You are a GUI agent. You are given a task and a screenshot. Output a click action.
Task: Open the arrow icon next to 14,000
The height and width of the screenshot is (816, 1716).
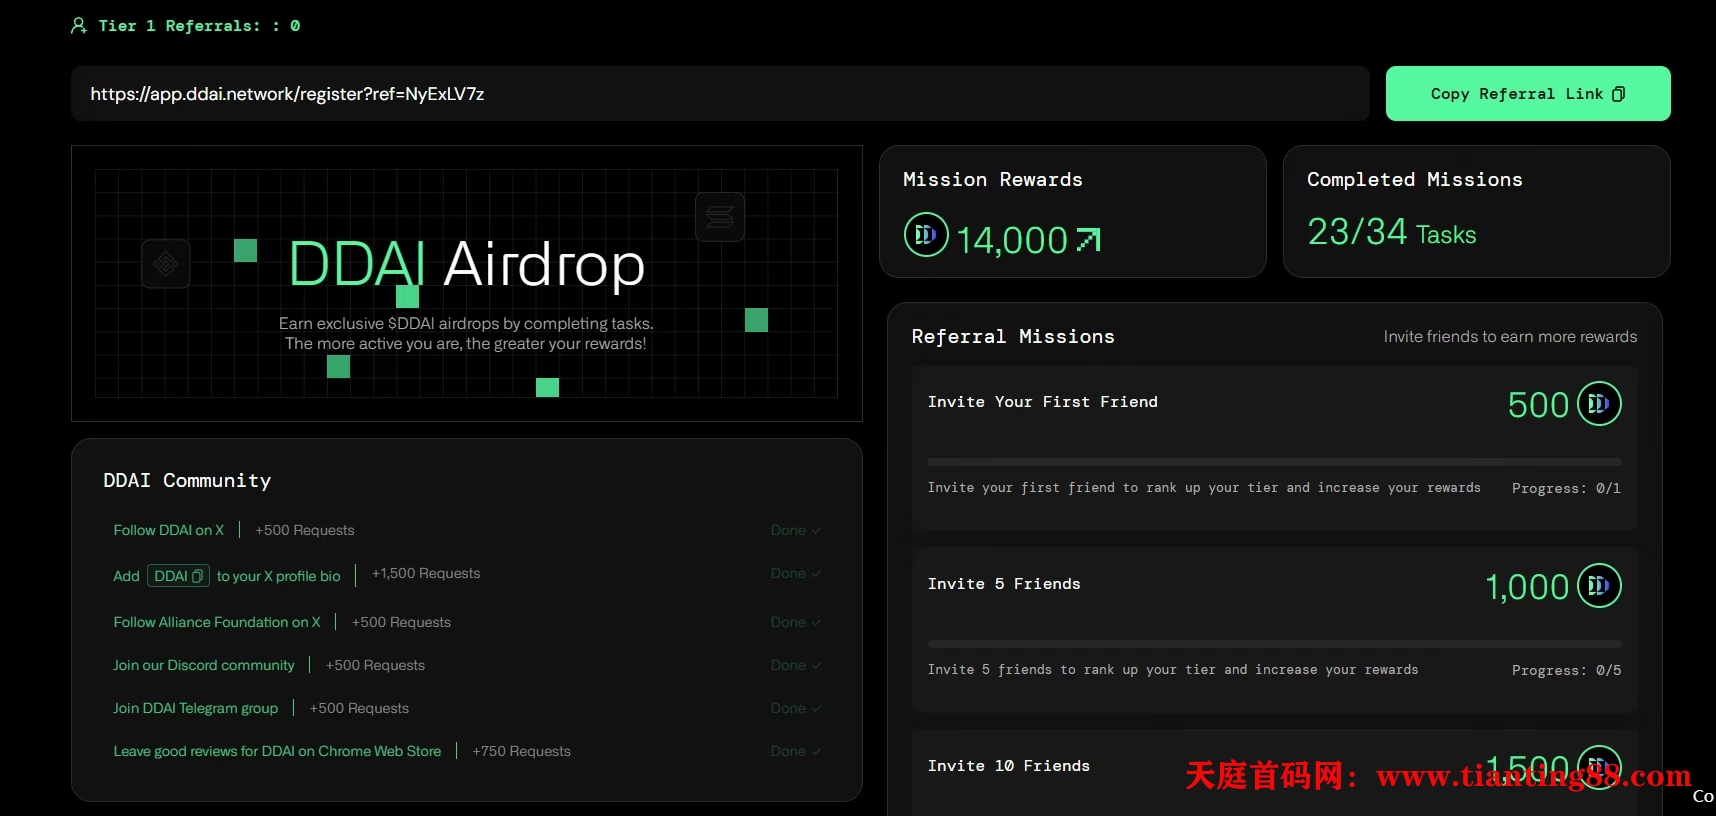(1088, 240)
